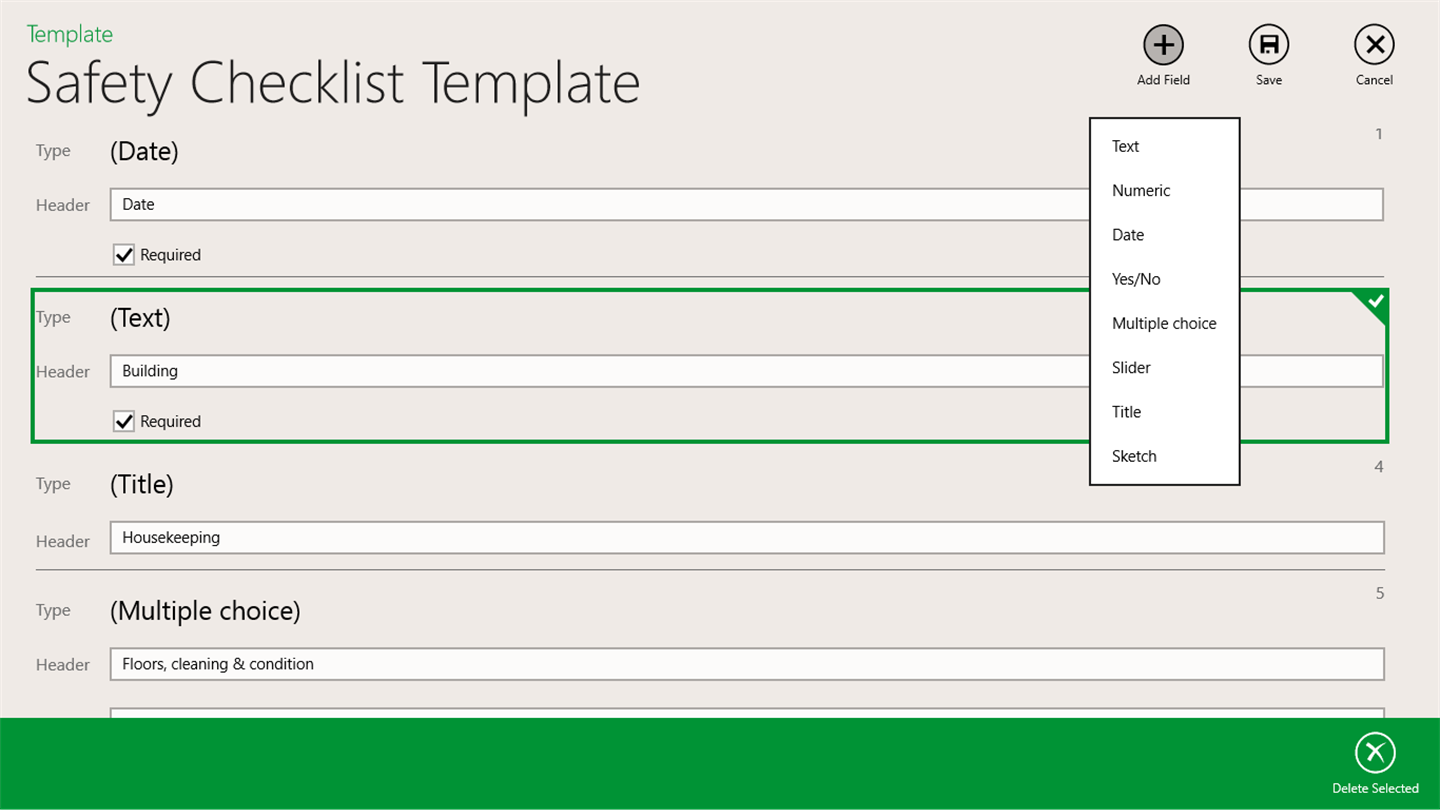Click the green selection checkmark corner

[x=1375, y=301]
